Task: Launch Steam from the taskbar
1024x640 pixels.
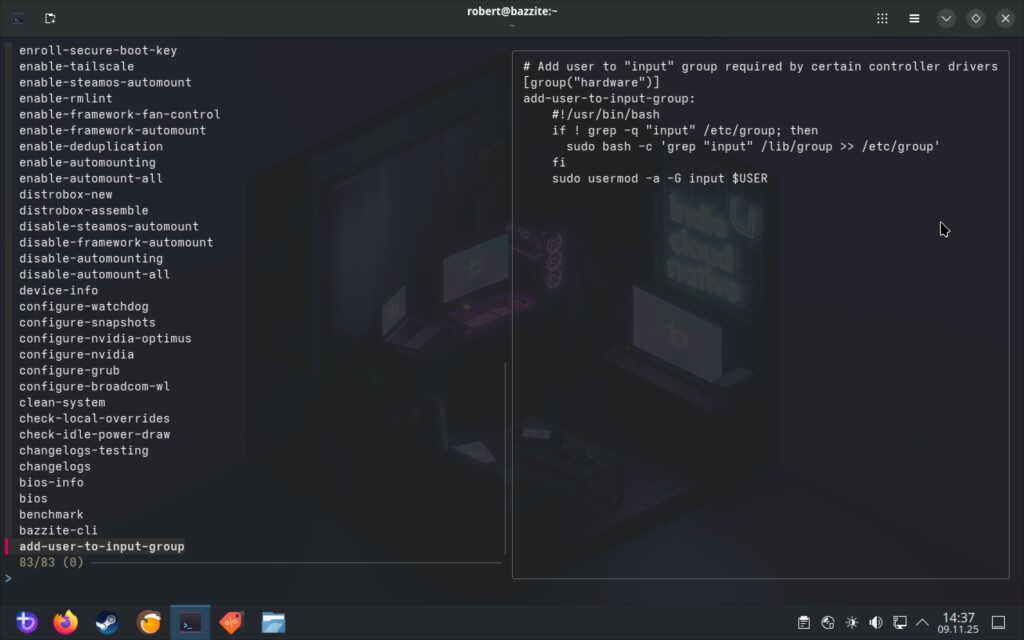Action: click(x=107, y=622)
